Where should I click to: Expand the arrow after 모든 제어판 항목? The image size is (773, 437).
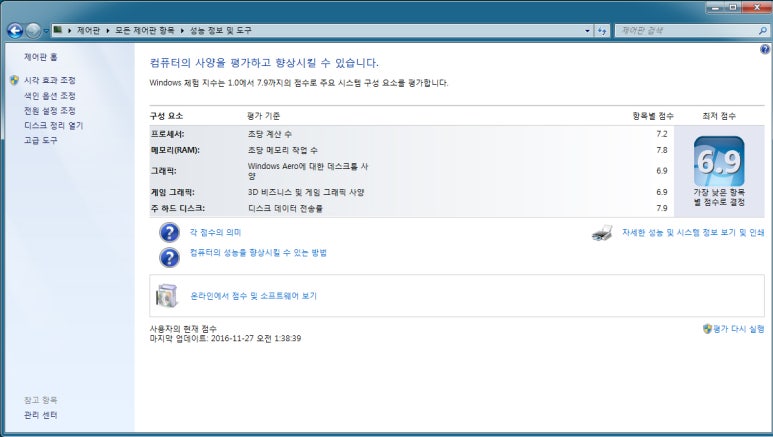182,31
